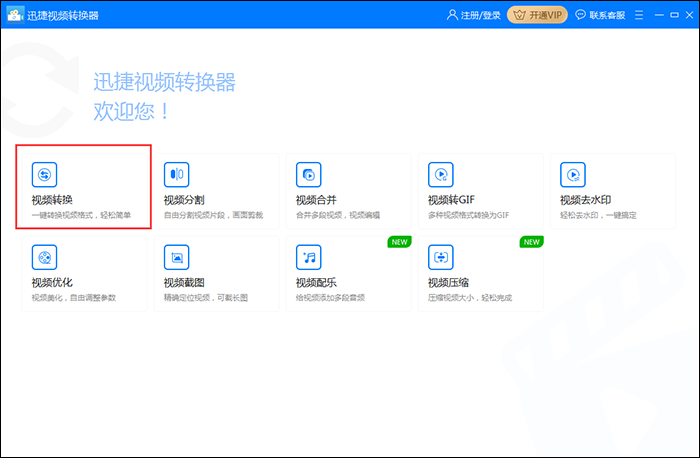Screen dimensions: 700x458
Task: Click description 轻松去水印，一键搞定
Action: tap(598, 215)
